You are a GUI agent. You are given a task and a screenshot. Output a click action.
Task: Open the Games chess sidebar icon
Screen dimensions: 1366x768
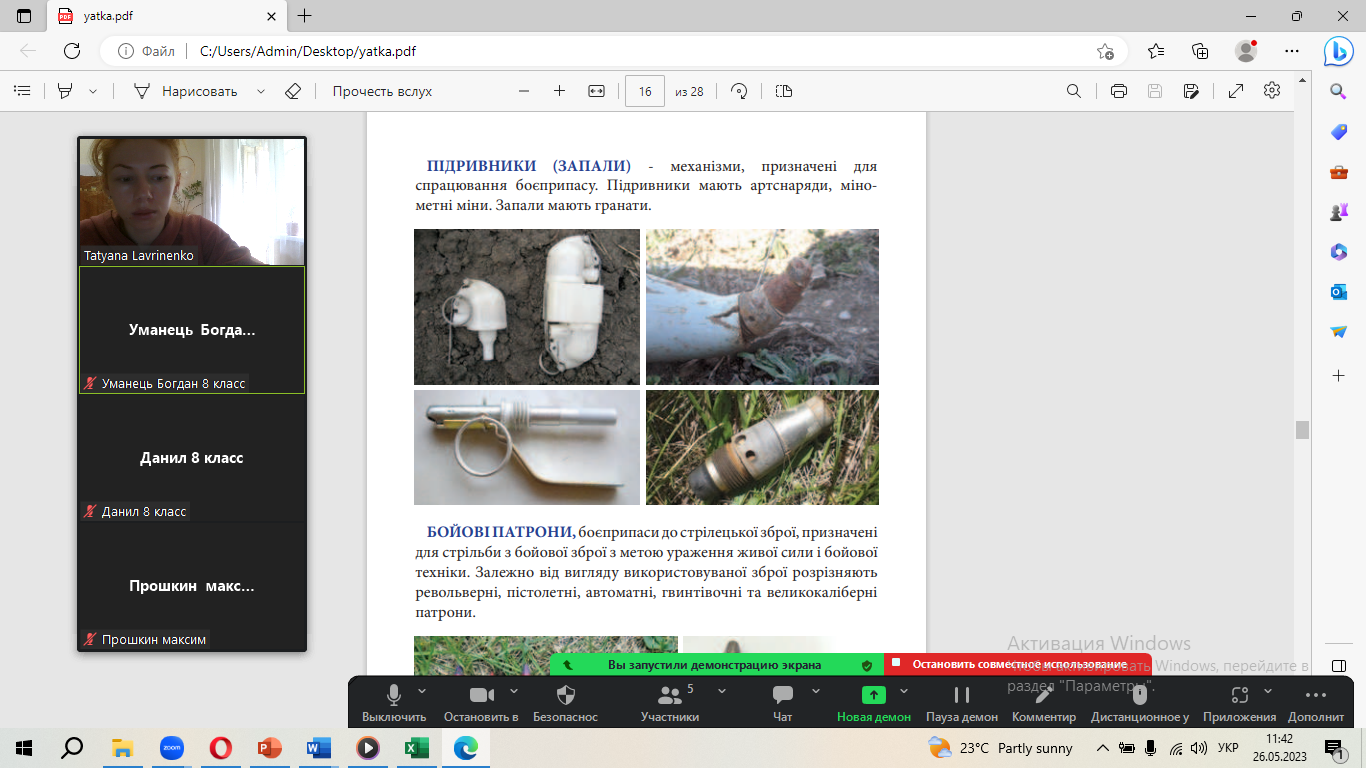1339,212
